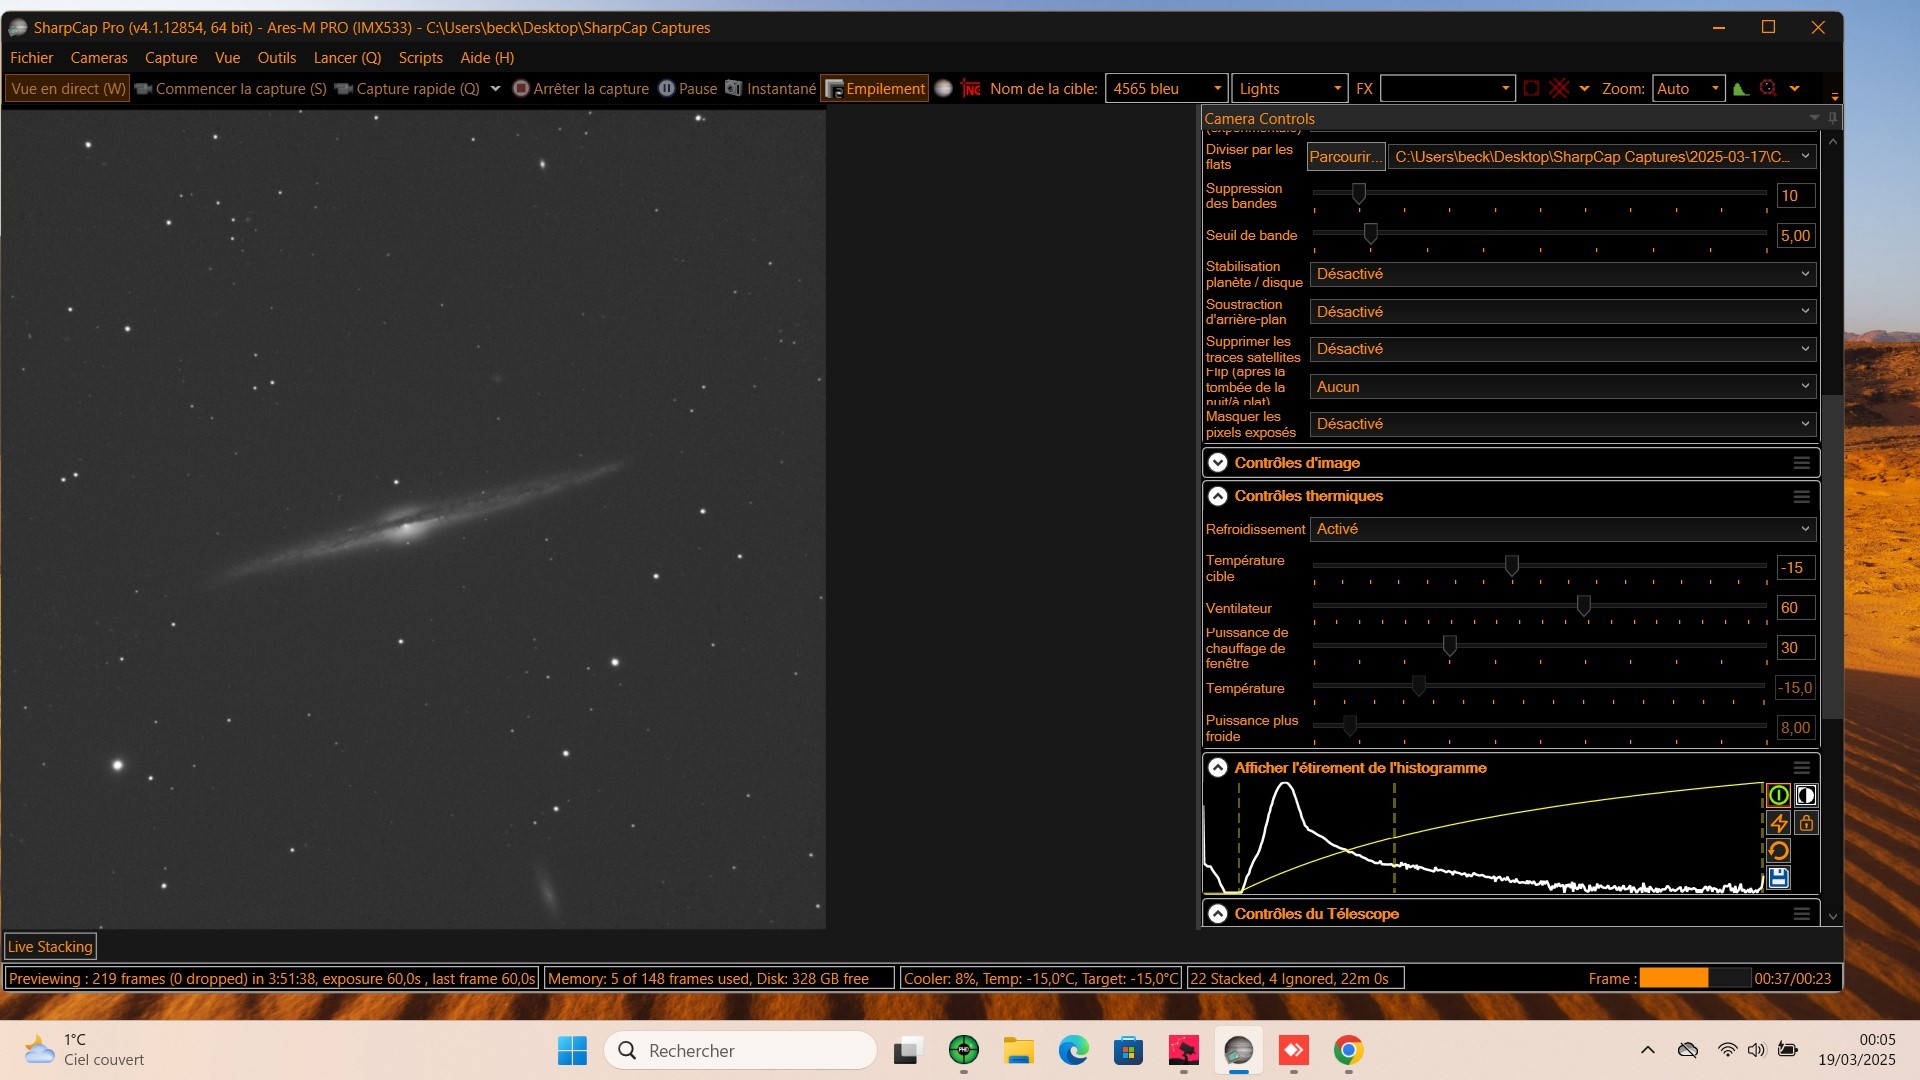Open the FX effects dropdown
The height and width of the screenshot is (1080, 1920).
point(1447,88)
